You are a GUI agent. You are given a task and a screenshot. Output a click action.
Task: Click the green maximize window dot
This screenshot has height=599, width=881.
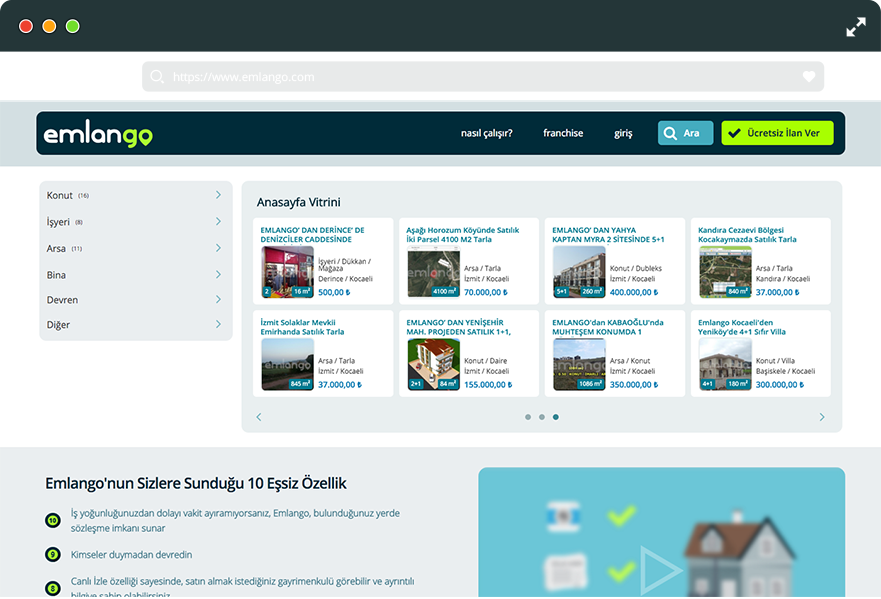[72, 26]
